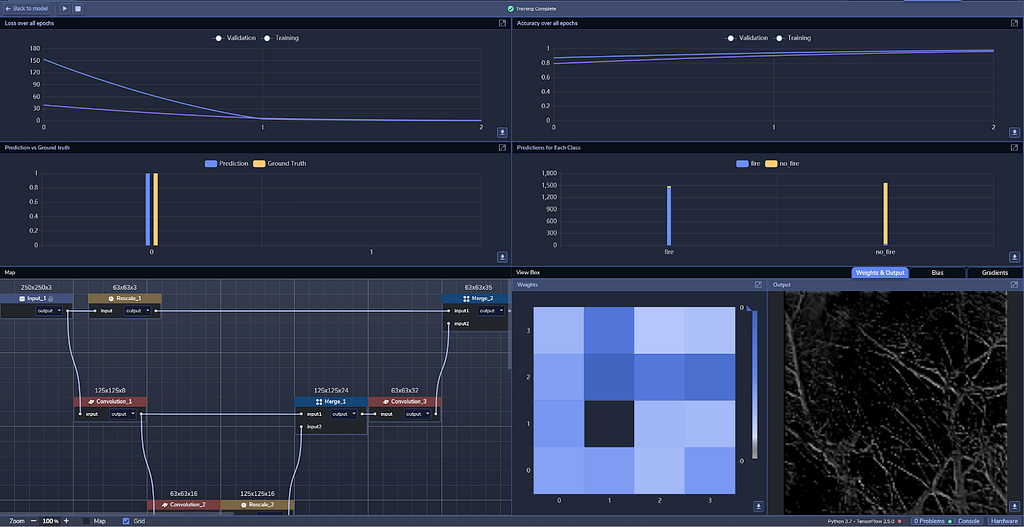The width and height of the screenshot is (1024, 527).
Task: Toggle Training series in Accuracy chart legend
Action: (792, 38)
